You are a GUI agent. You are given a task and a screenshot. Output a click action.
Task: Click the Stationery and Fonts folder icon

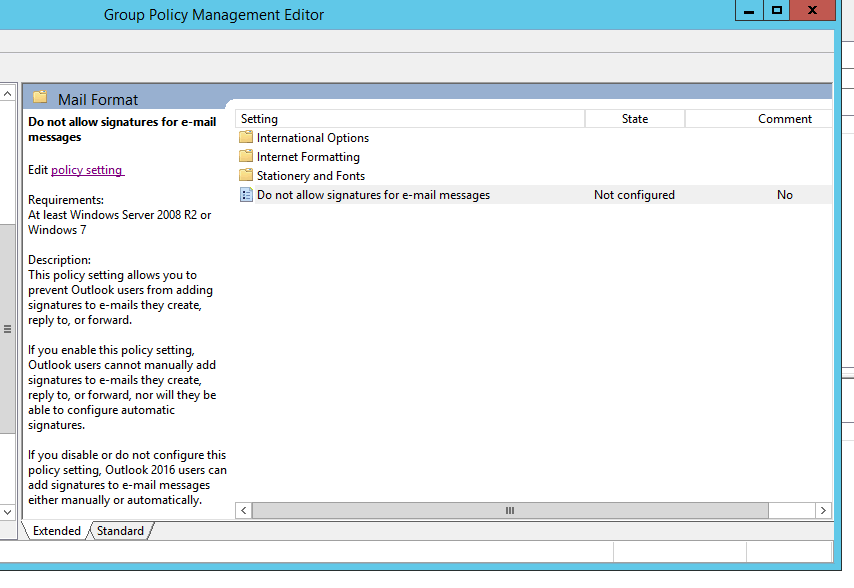click(246, 176)
